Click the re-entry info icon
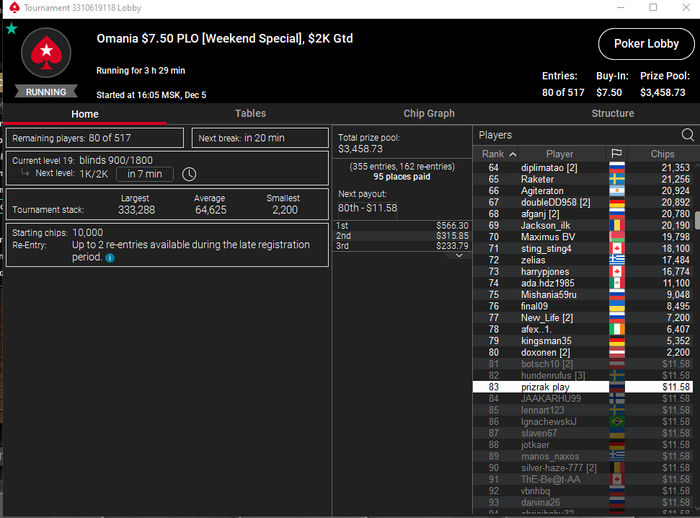The width and height of the screenshot is (700, 518). 110,258
